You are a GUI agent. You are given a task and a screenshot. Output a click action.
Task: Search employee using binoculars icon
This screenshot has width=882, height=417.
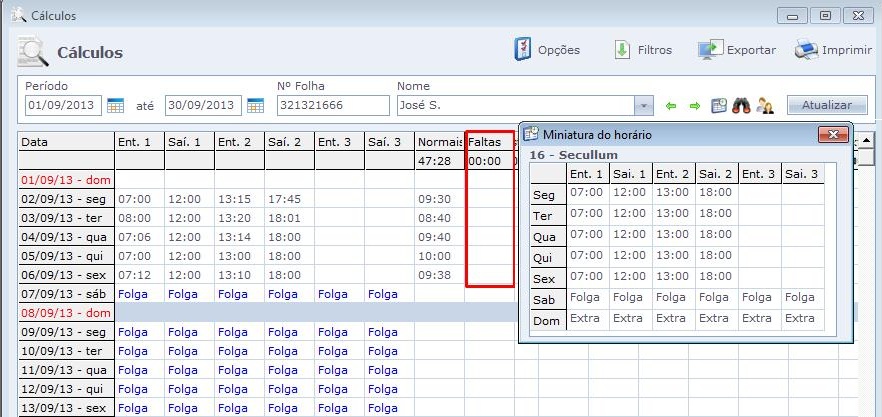point(741,105)
